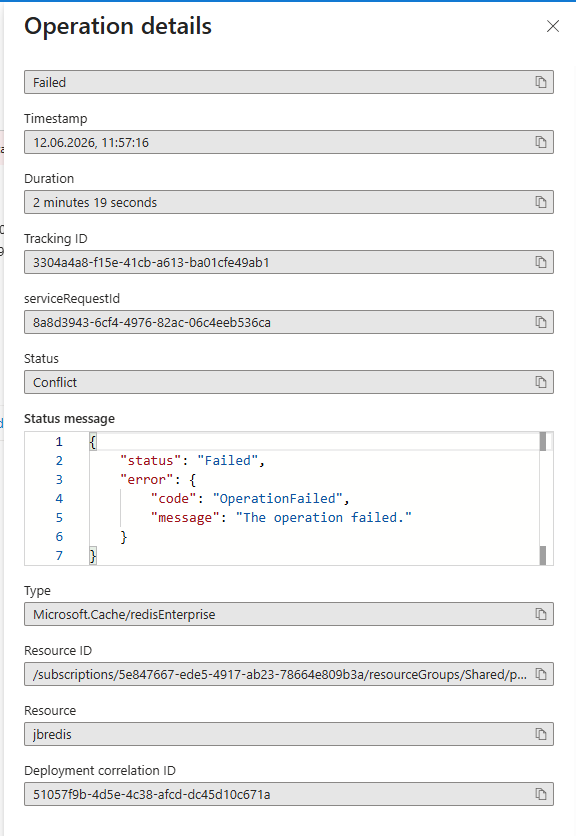576x836 pixels.
Task: Close the Operation details panel
Action: (553, 26)
